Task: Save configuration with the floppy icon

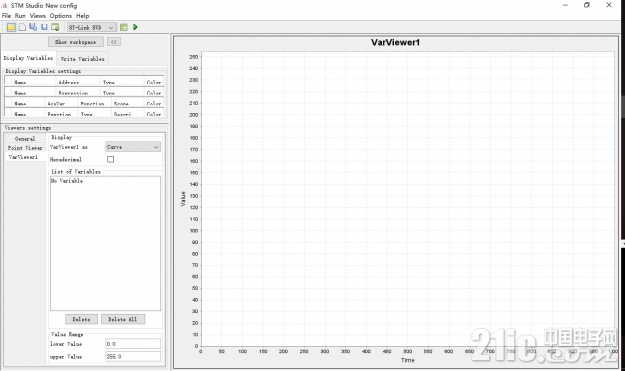Action: [x=44, y=27]
